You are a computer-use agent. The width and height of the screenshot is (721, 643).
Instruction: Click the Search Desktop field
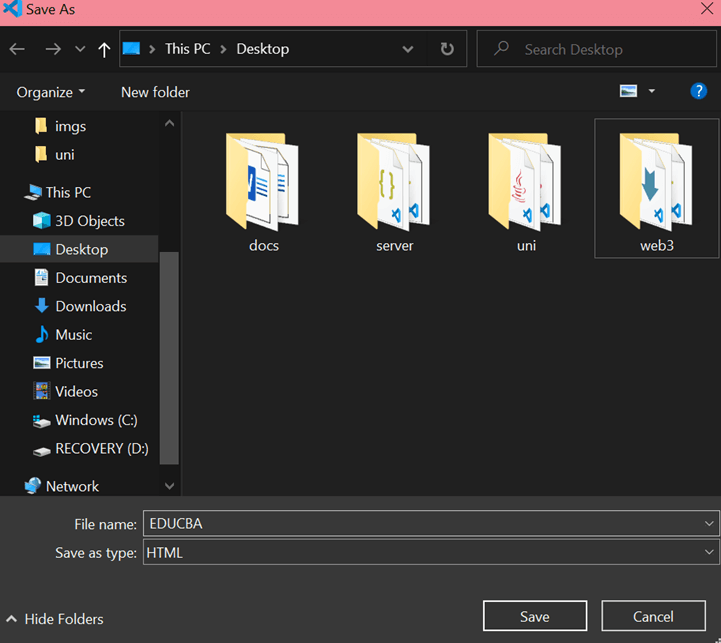[597, 49]
